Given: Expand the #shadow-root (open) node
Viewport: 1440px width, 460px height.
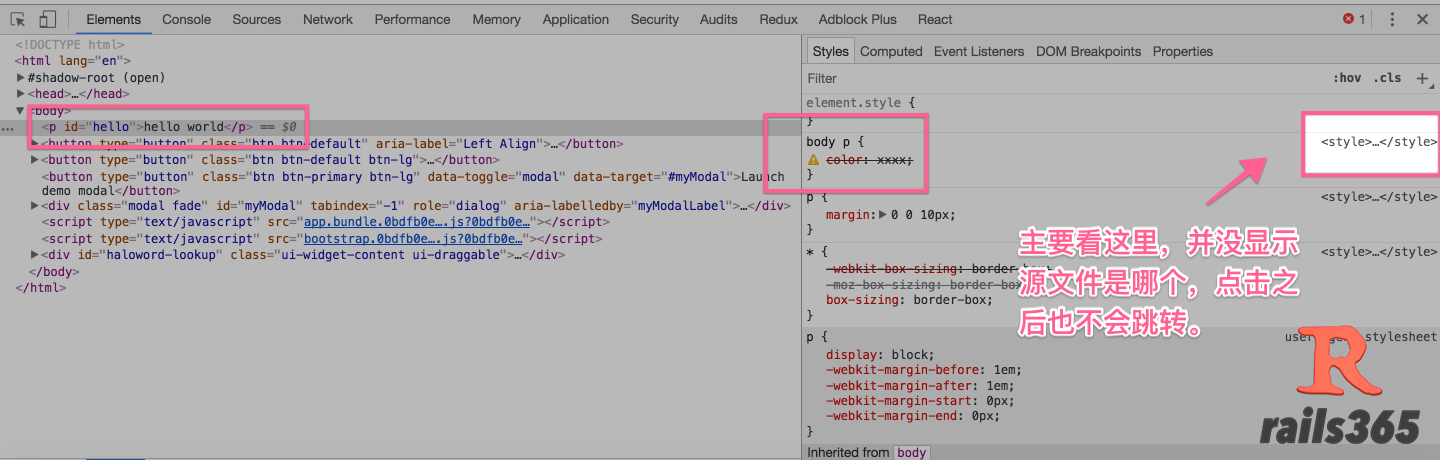Looking at the screenshot, I should 21,77.
